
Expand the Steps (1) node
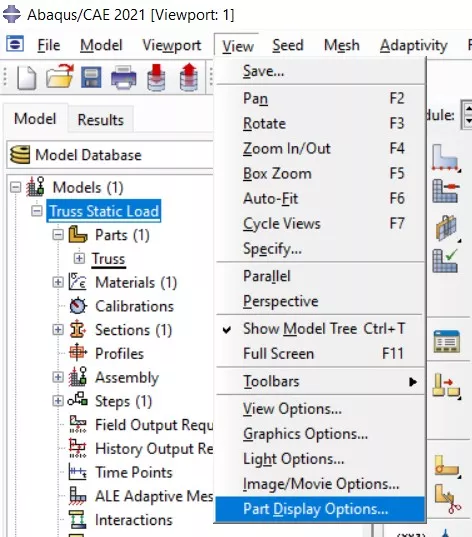point(58,401)
